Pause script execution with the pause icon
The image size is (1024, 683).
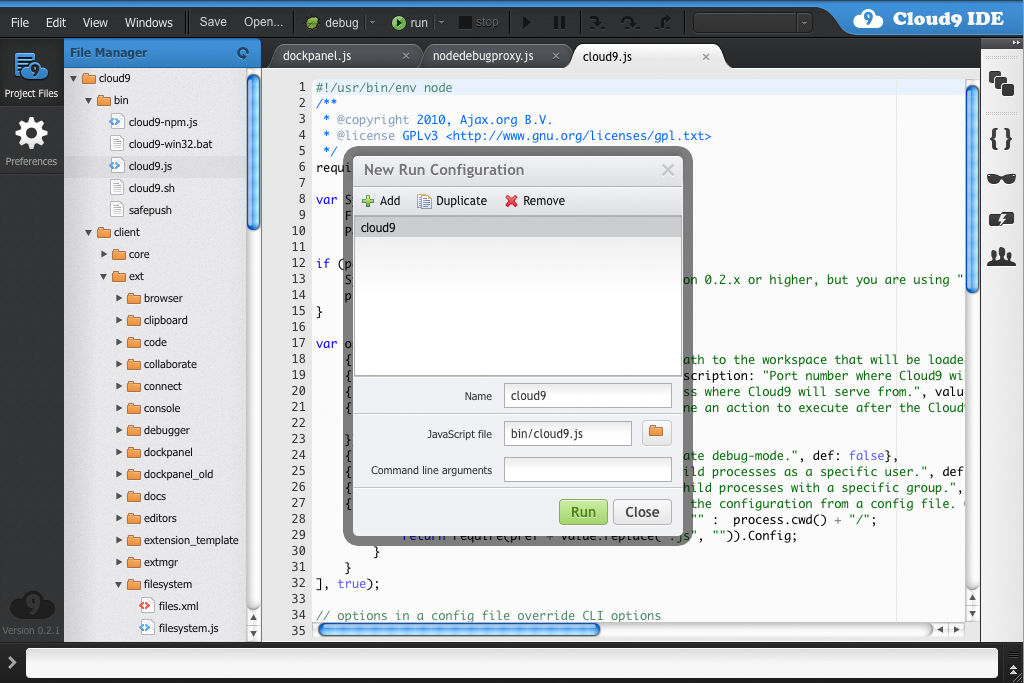(x=559, y=21)
